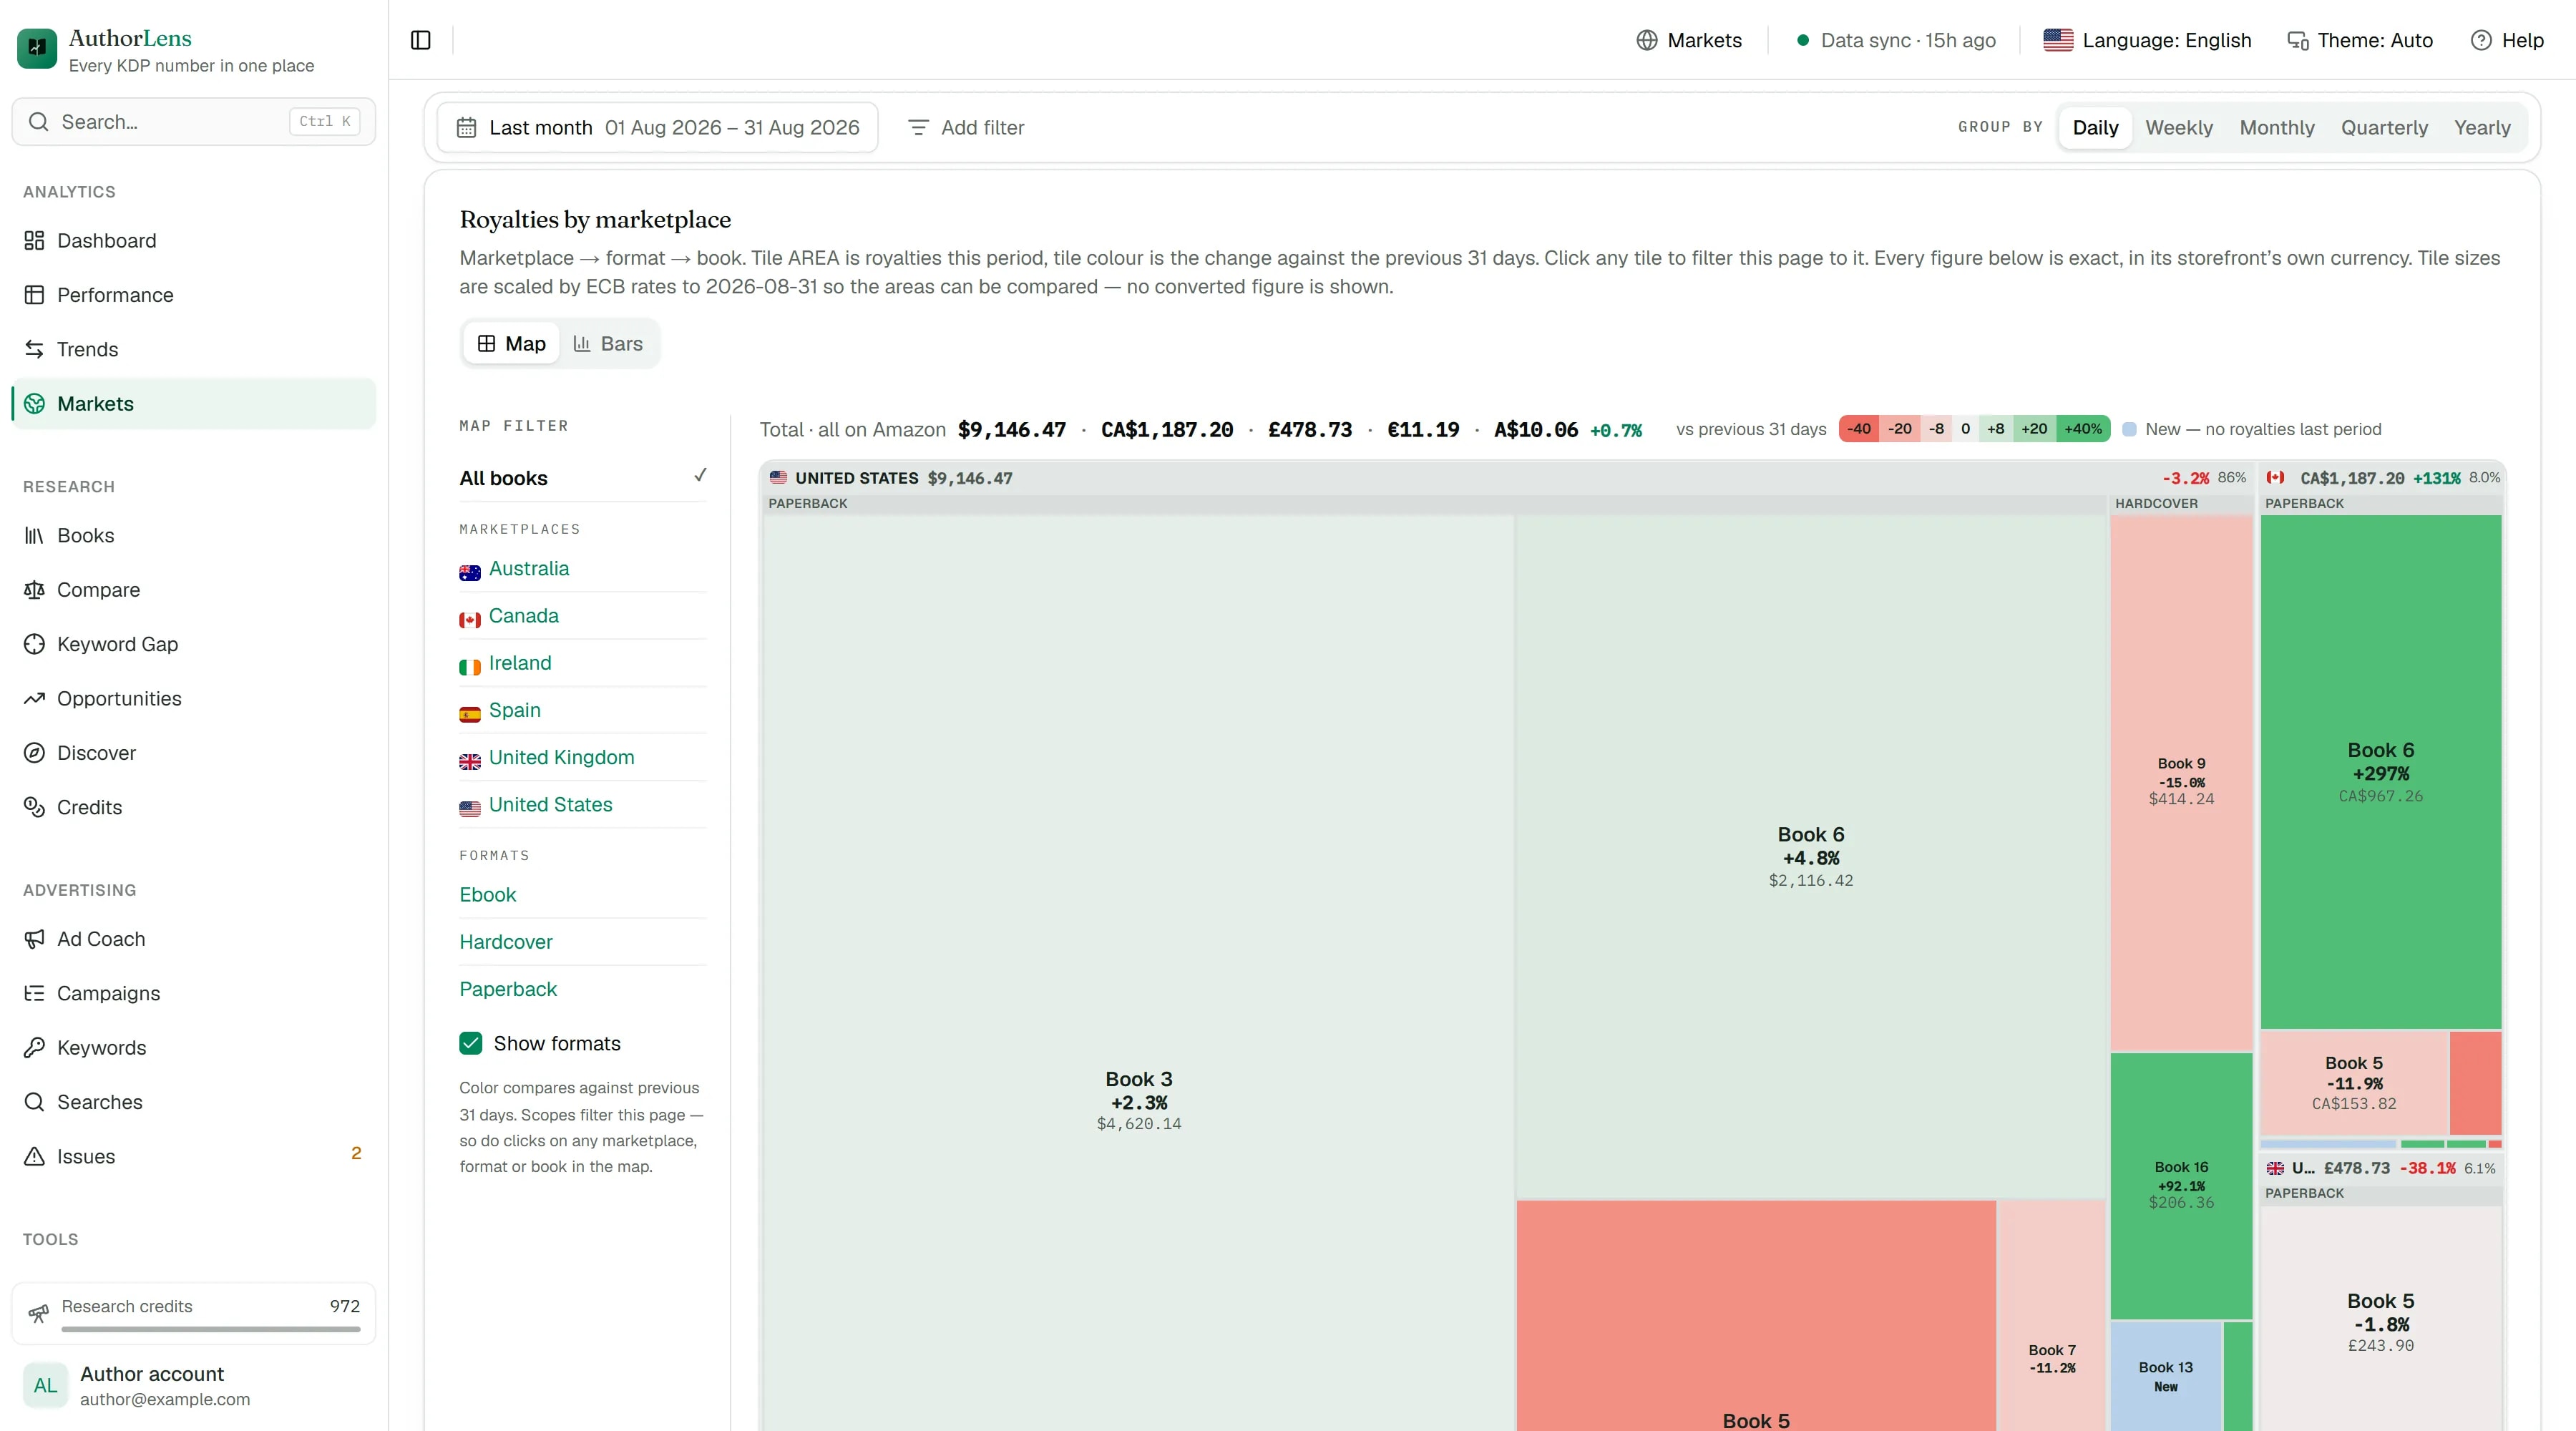Open the Compare tool
Viewport: 2576px width, 1431px height.
[194, 590]
